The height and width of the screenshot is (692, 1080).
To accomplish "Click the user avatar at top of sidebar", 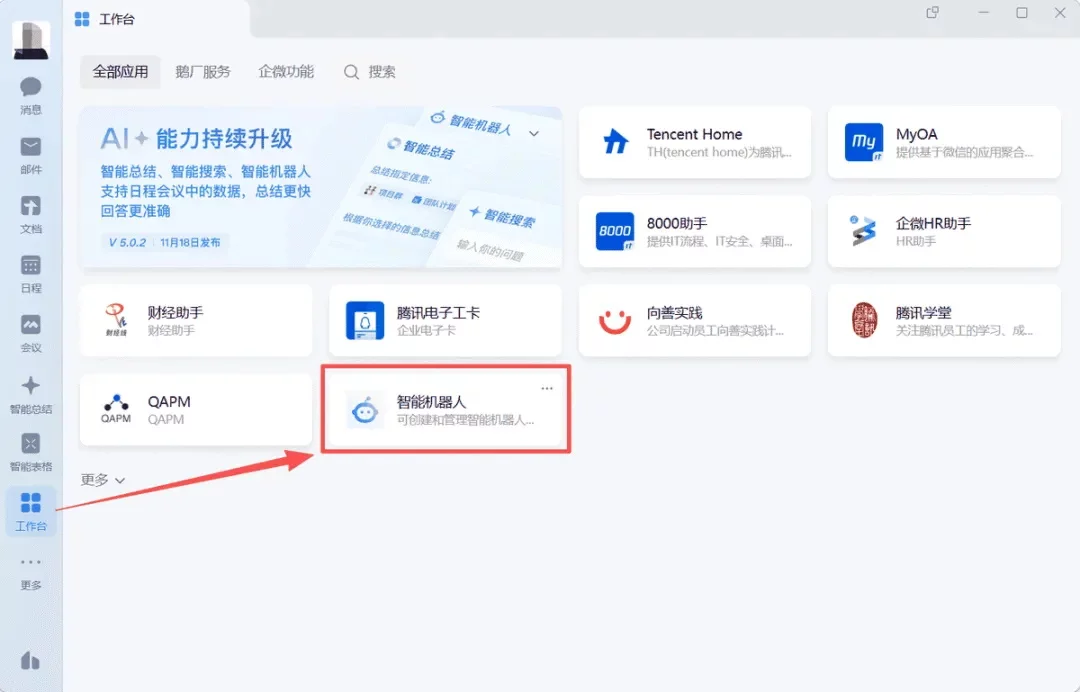I will pos(31,39).
